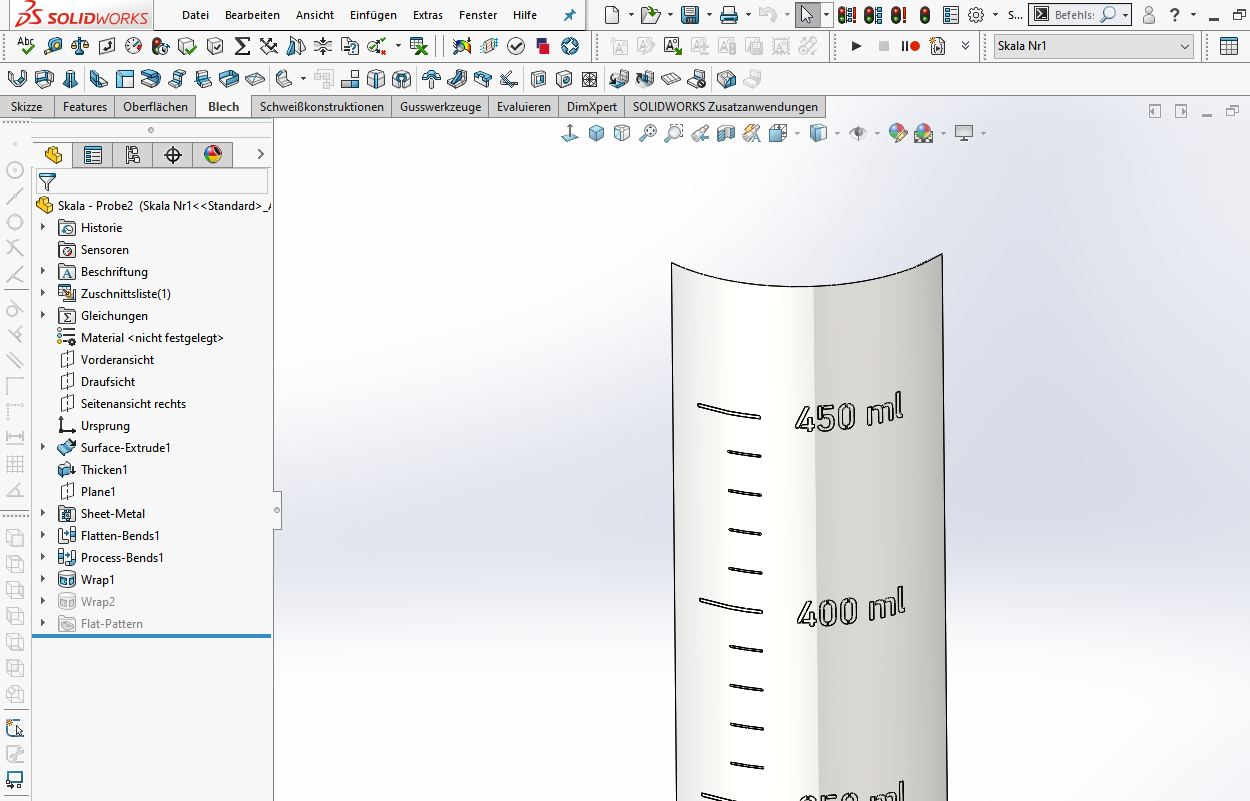The width and height of the screenshot is (1250, 801).
Task: Expand the Historie tree node
Action: click(x=43, y=228)
